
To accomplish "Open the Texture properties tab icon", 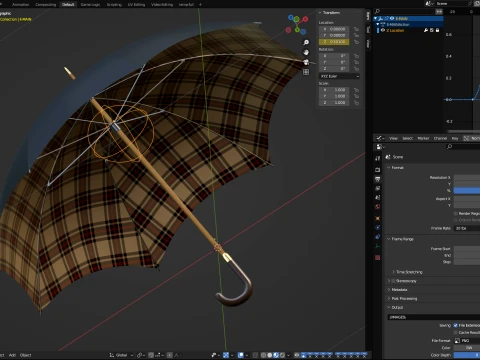I will coord(377,258).
